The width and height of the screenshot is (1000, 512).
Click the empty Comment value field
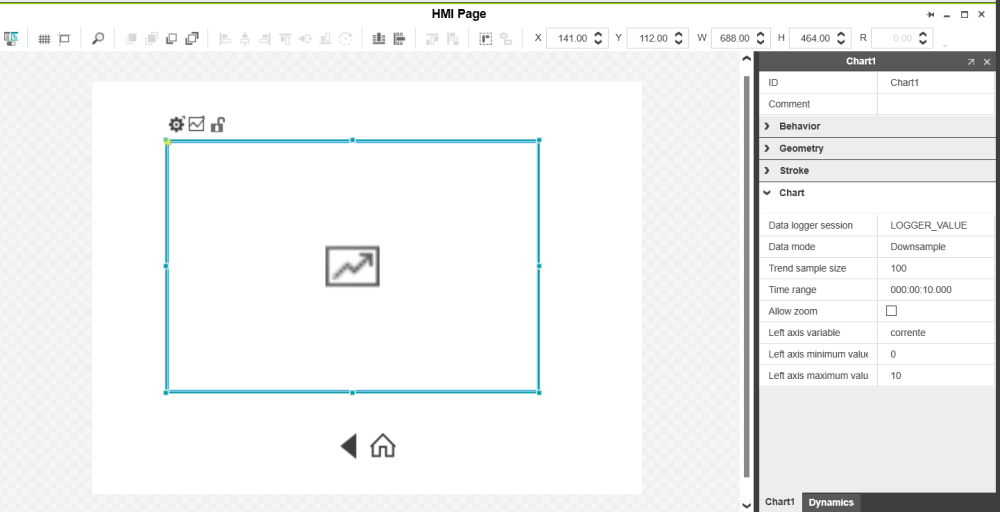pyautogui.click(x=936, y=104)
